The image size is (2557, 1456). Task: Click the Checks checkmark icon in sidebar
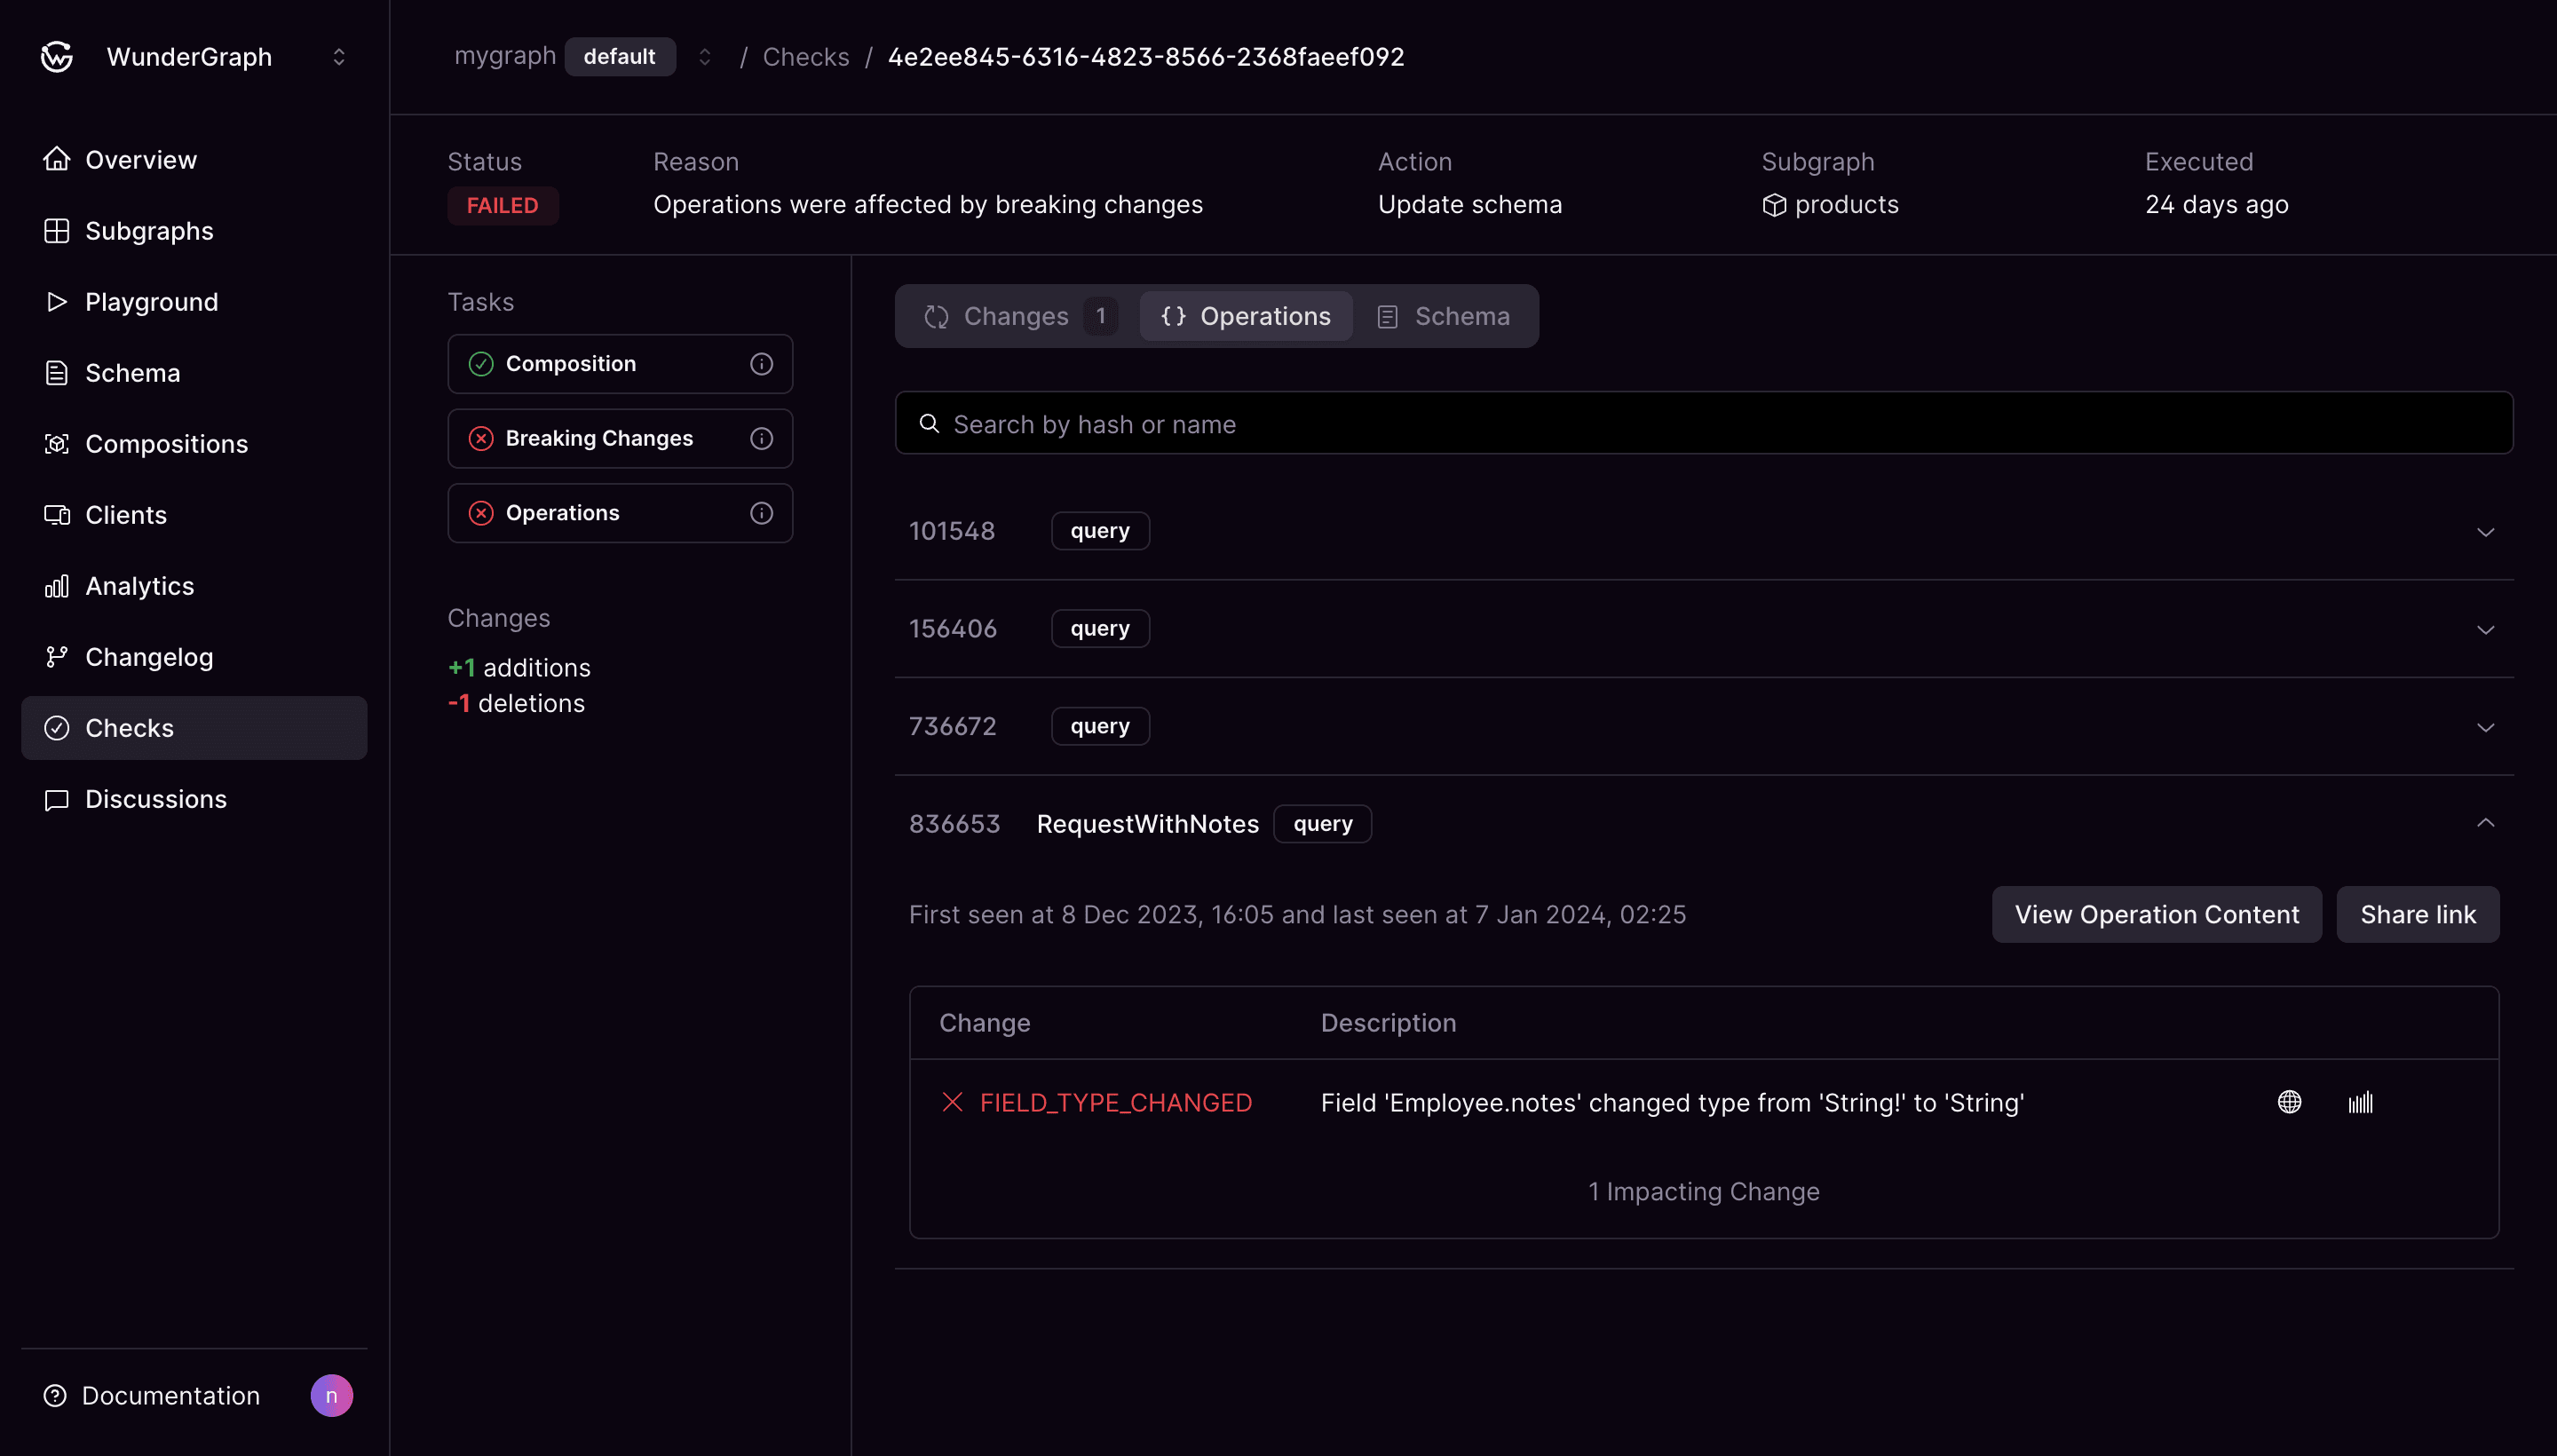57,728
